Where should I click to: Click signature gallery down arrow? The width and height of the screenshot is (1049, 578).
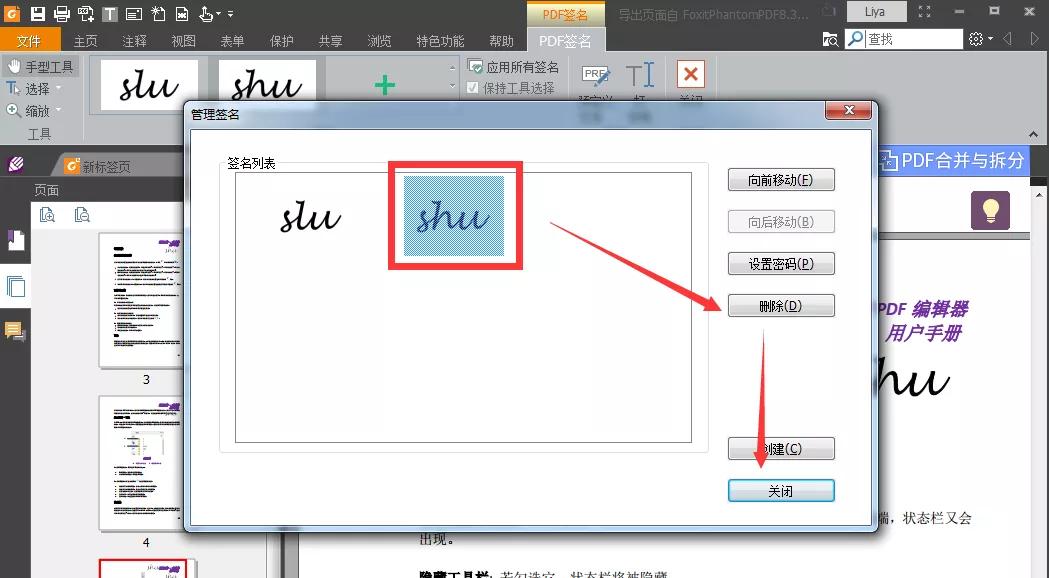point(452,86)
